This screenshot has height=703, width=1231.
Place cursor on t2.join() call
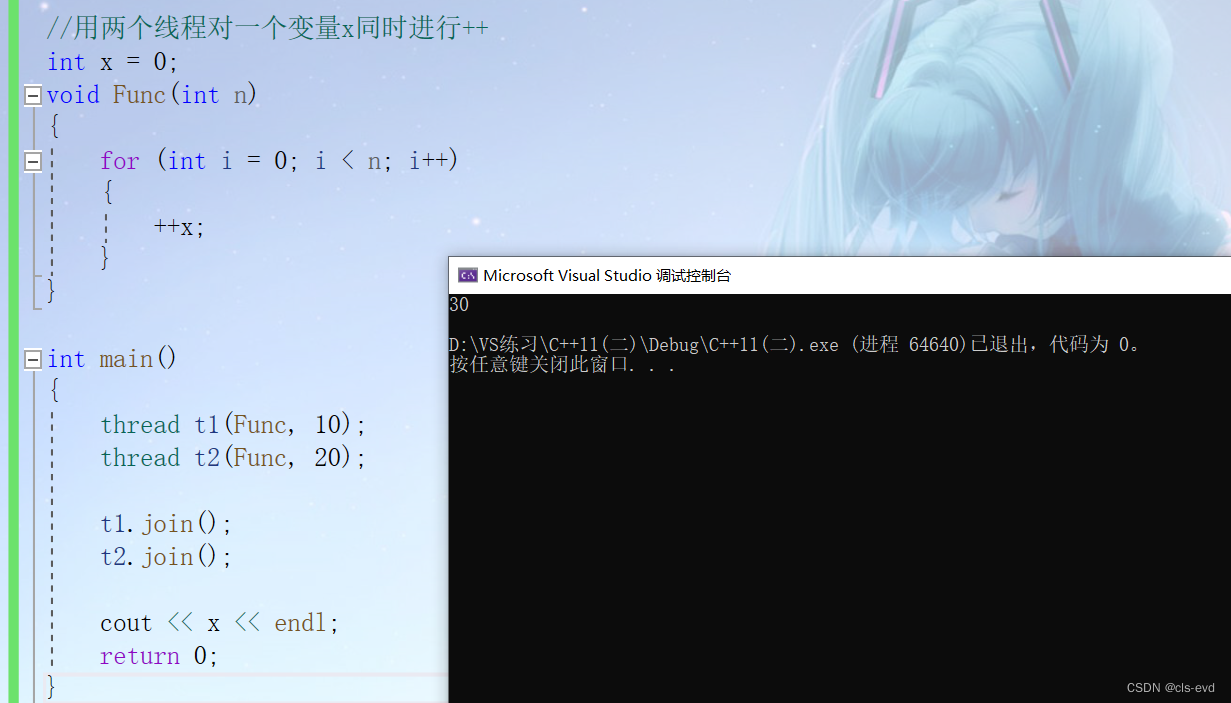pyautogui.click(x=166, y=557)
